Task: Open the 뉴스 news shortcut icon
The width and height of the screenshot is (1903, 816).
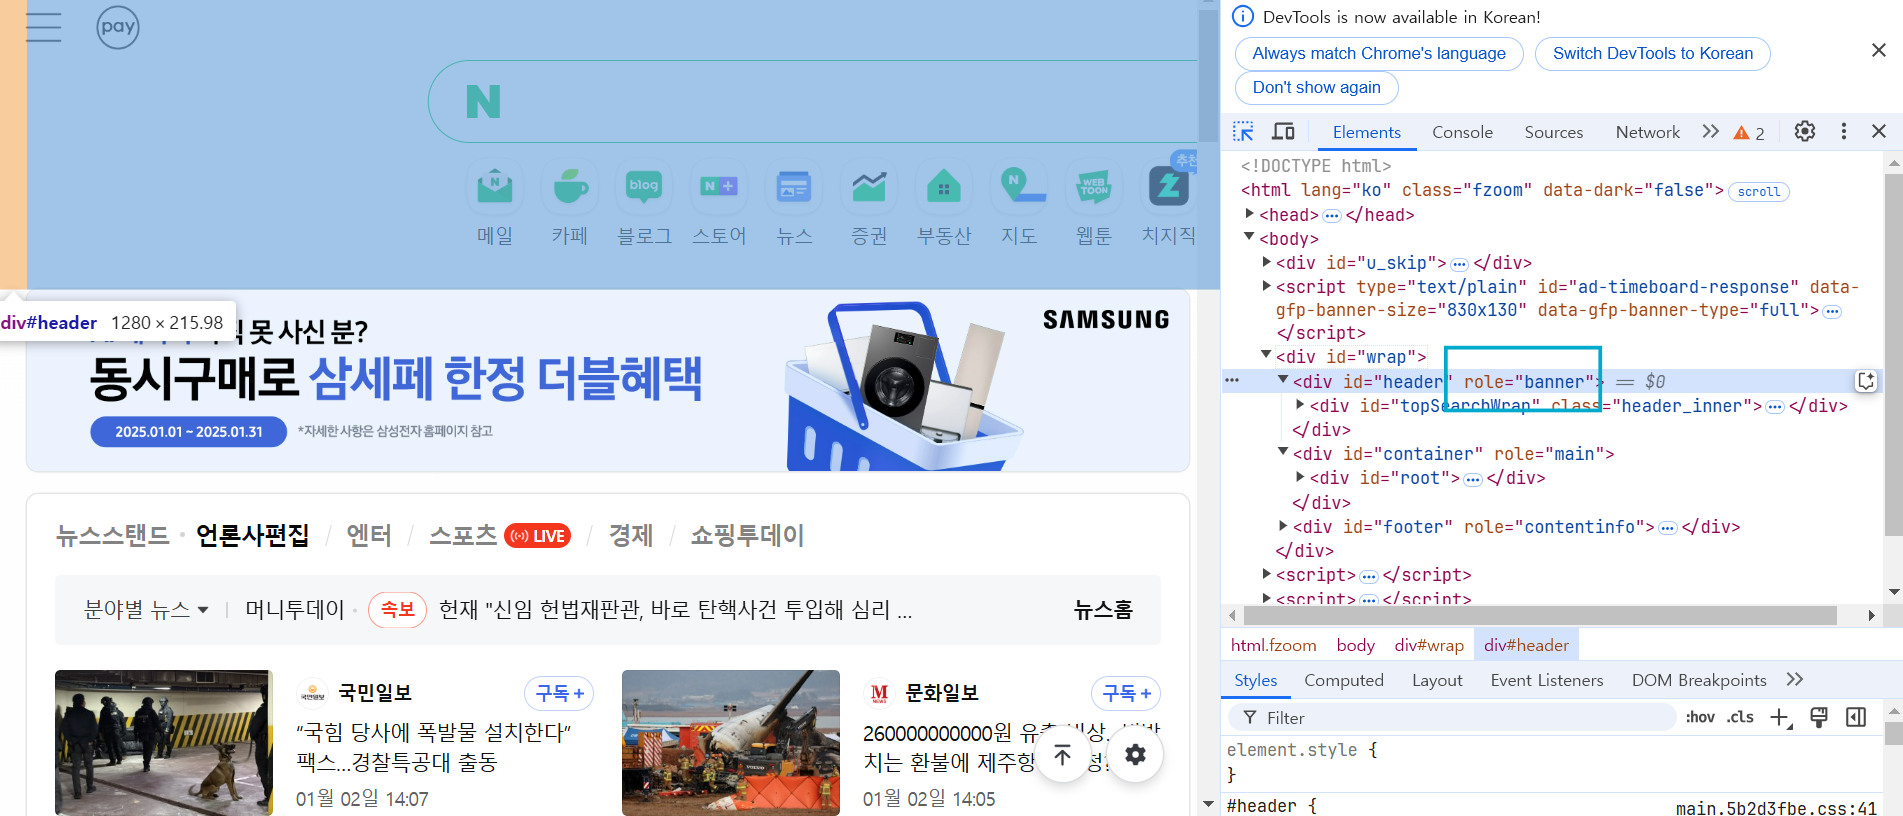Action: click(x=794, y=186)
